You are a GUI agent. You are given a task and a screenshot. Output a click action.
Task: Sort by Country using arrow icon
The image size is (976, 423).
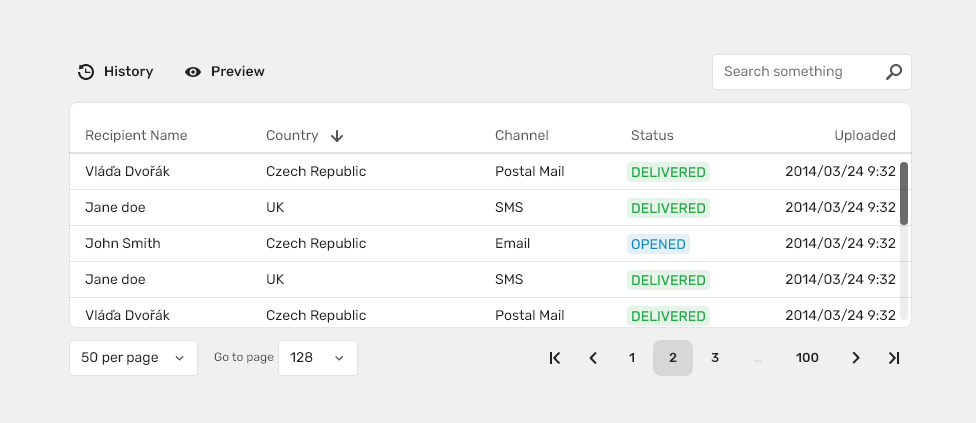point(337,136)
